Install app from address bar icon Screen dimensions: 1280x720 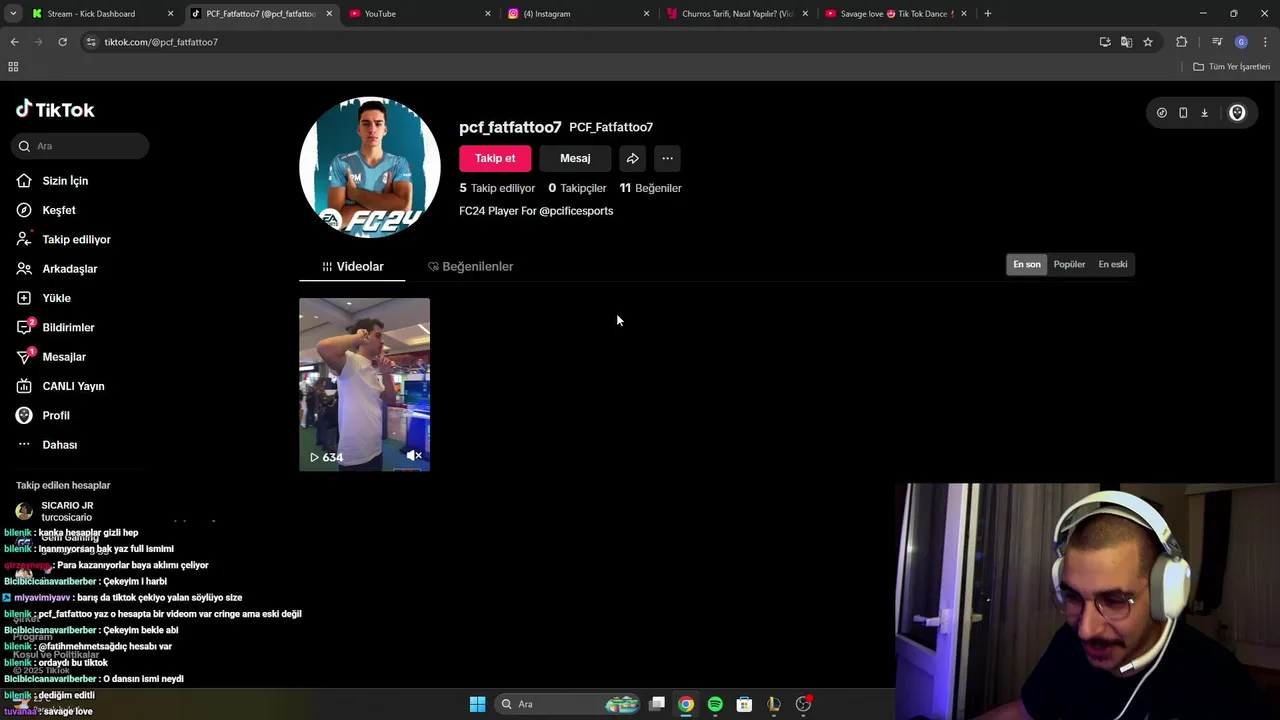(1105, 42)
